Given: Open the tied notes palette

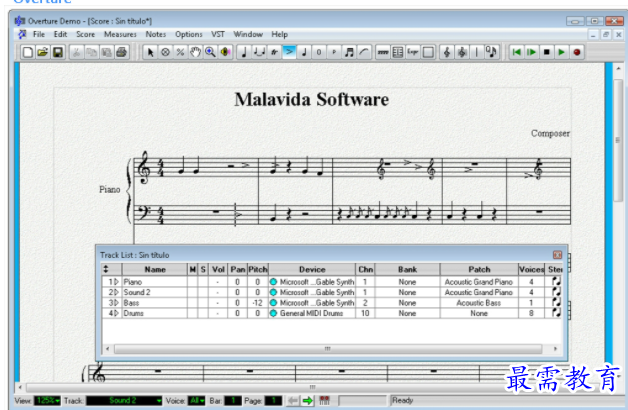Looking at the screenshot, I should (x=259, y=52).
